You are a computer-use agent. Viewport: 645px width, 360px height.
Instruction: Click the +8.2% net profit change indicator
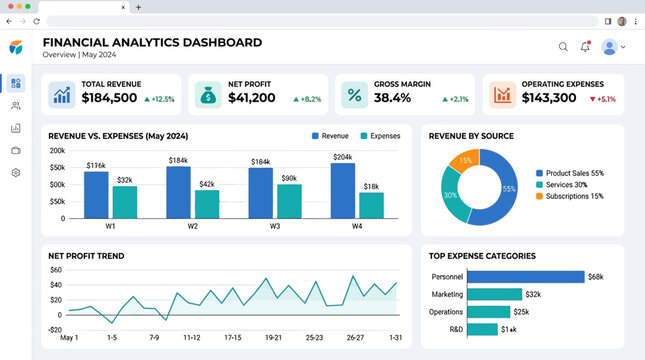coord(307,99)
